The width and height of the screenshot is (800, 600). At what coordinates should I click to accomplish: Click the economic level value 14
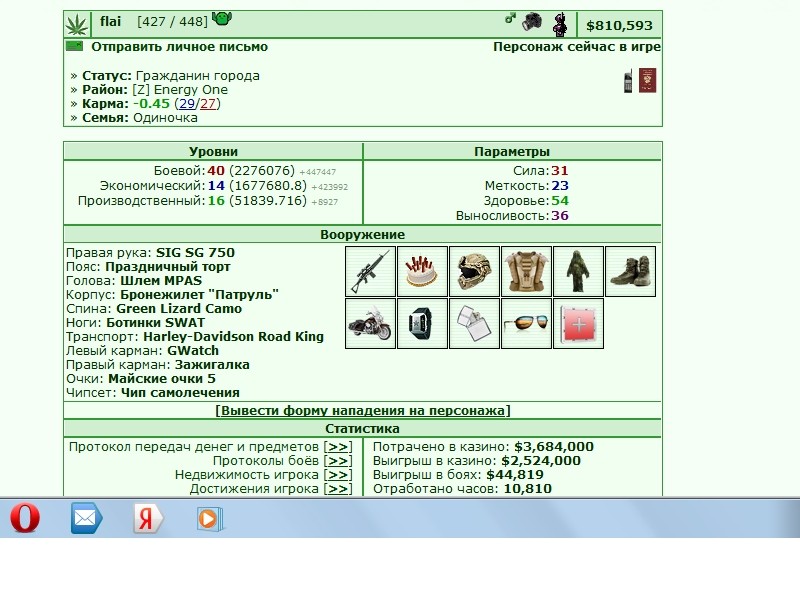point(216,186)
